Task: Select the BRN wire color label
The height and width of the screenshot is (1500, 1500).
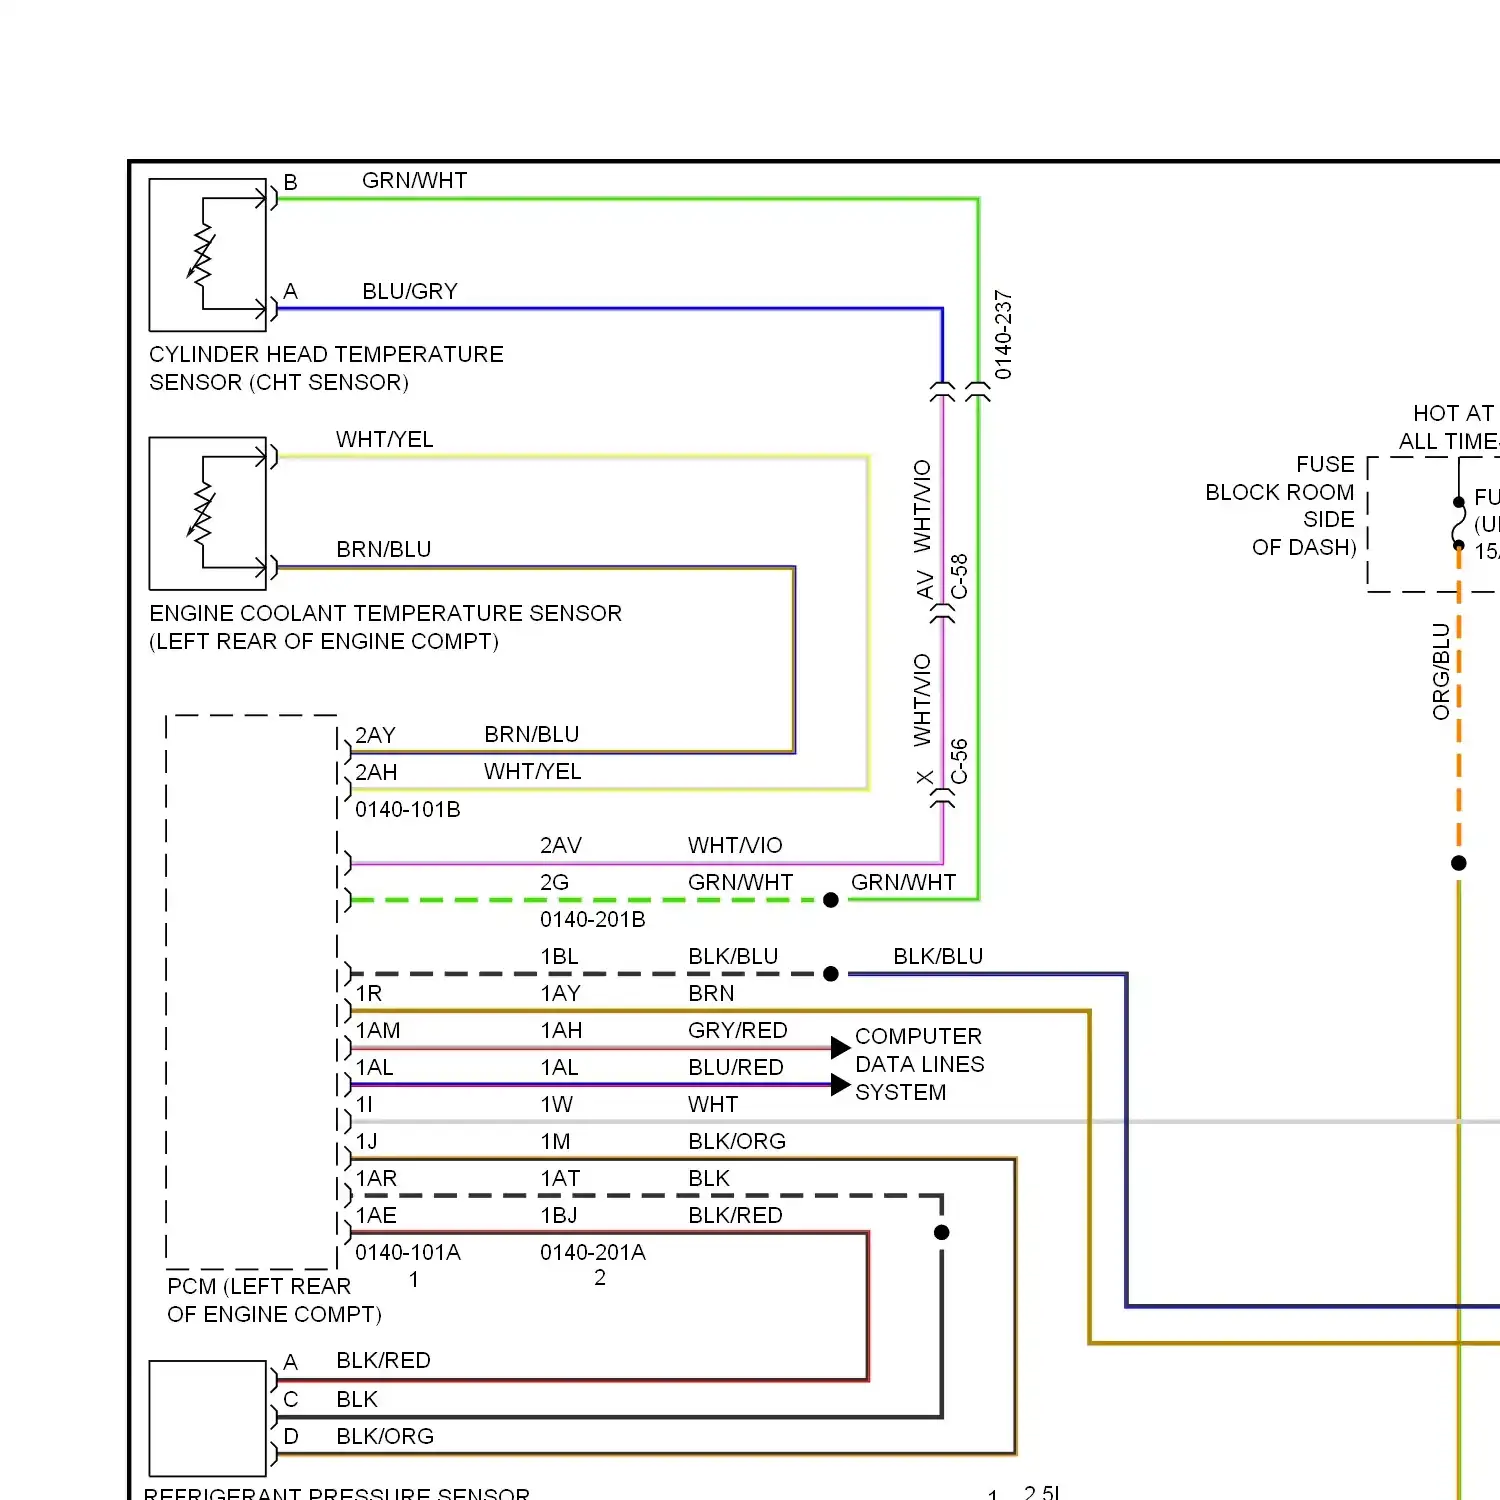Action: pyautogui.click(x=711, y=993)
